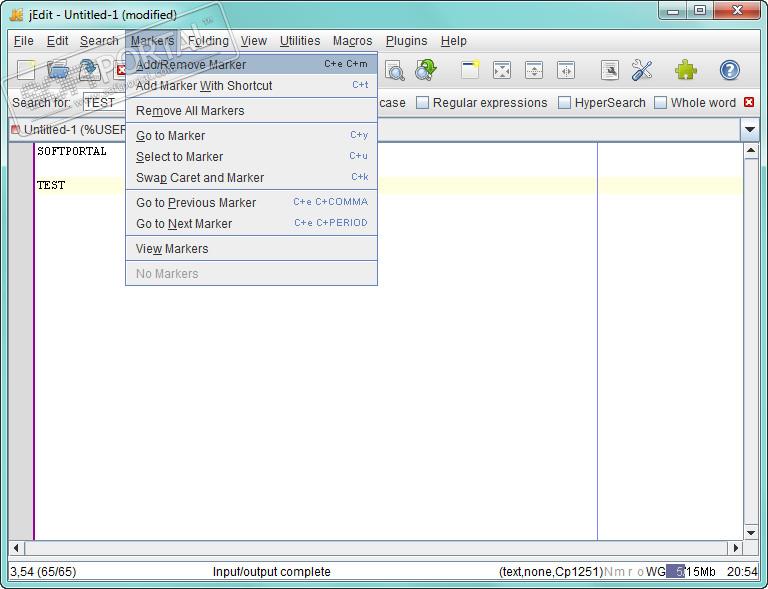Click the Split Horizontally toolbar icon
Viewport: 768px width, 589px height.
pyautogui.click(x=534, y=70)
